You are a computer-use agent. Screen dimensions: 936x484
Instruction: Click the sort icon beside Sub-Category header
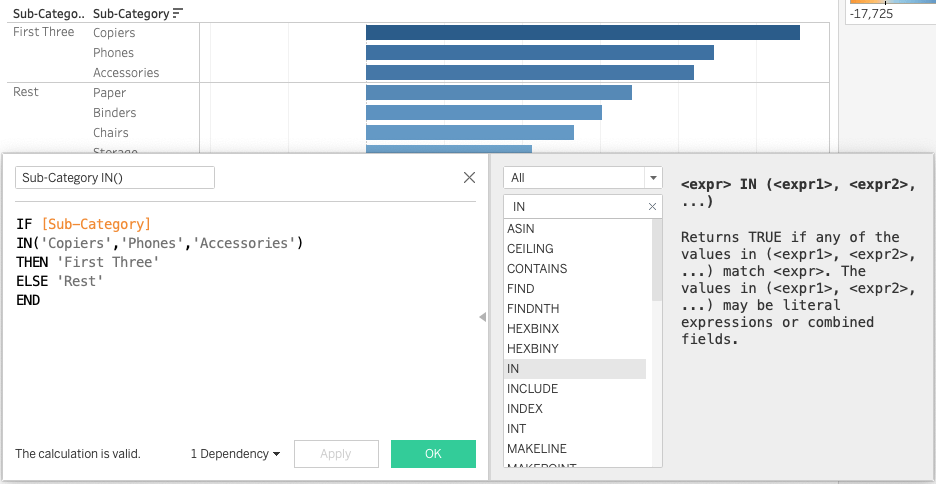tap(178, 14)
